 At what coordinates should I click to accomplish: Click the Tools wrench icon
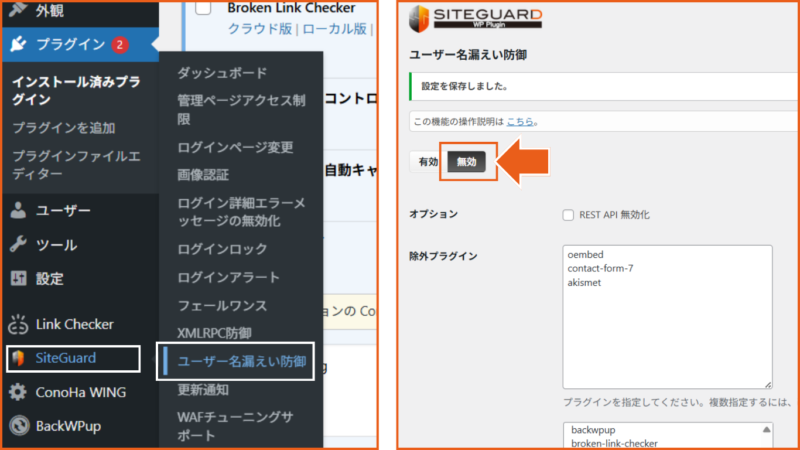[18, 245]
